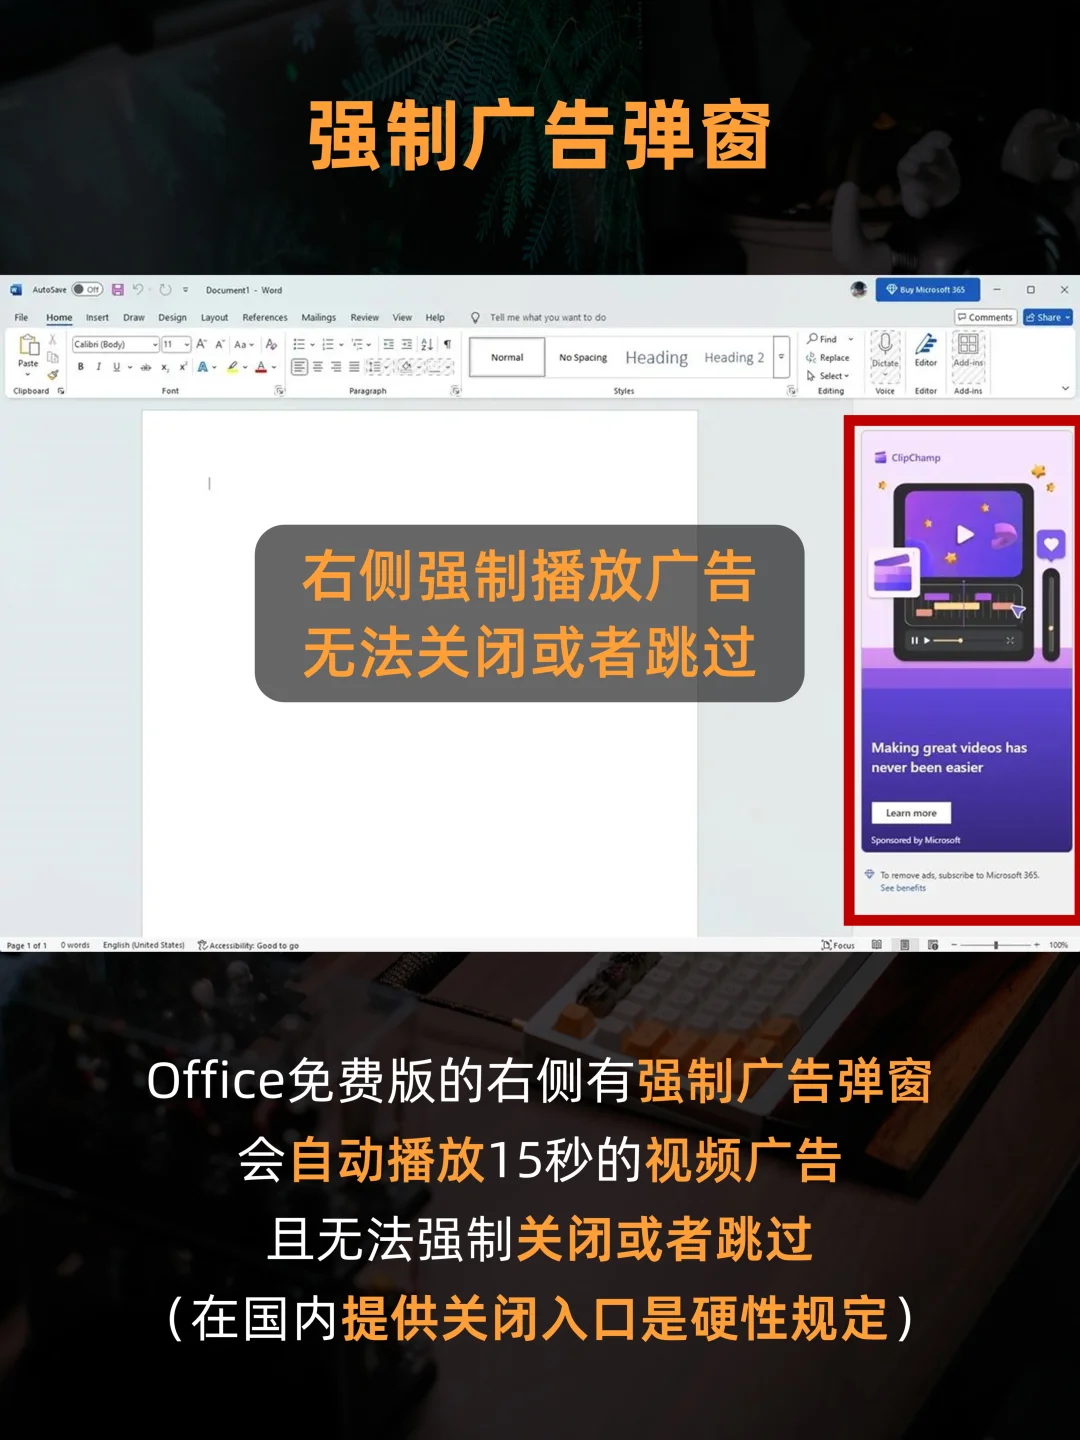
Task: Open the underline style dropdown arrow
Action: click(130, 367)
